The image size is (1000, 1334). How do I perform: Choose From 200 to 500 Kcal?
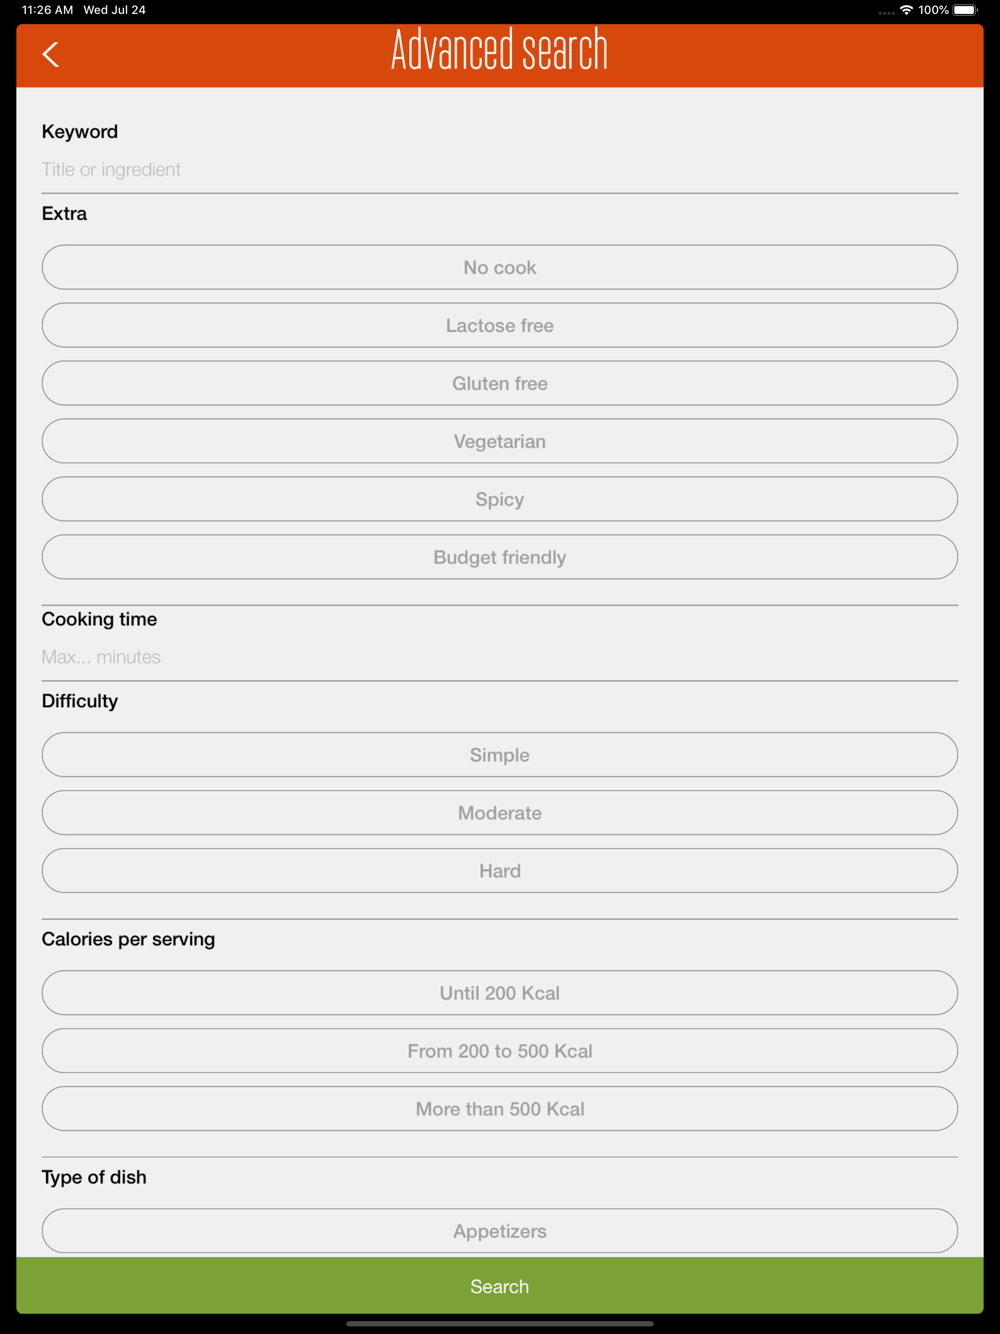pyautogui.click(x=500, y=1051)
